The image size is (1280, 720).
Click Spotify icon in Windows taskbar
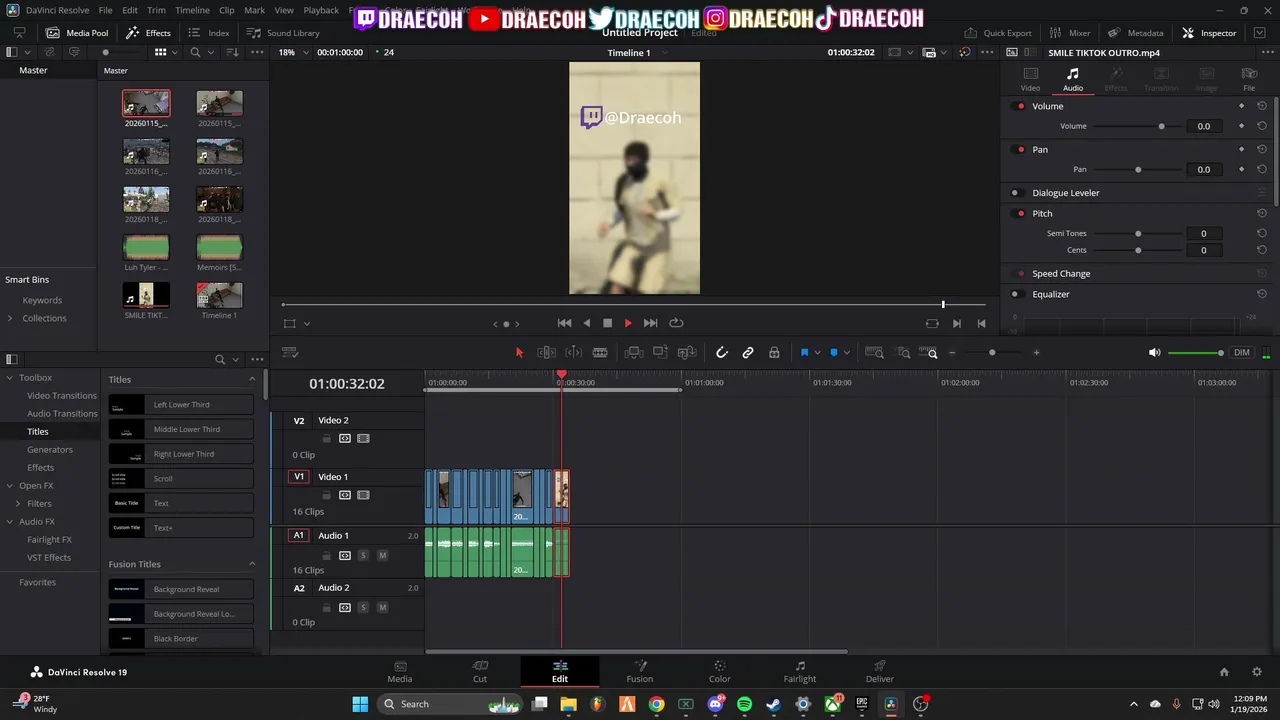[x=744, y=704]
